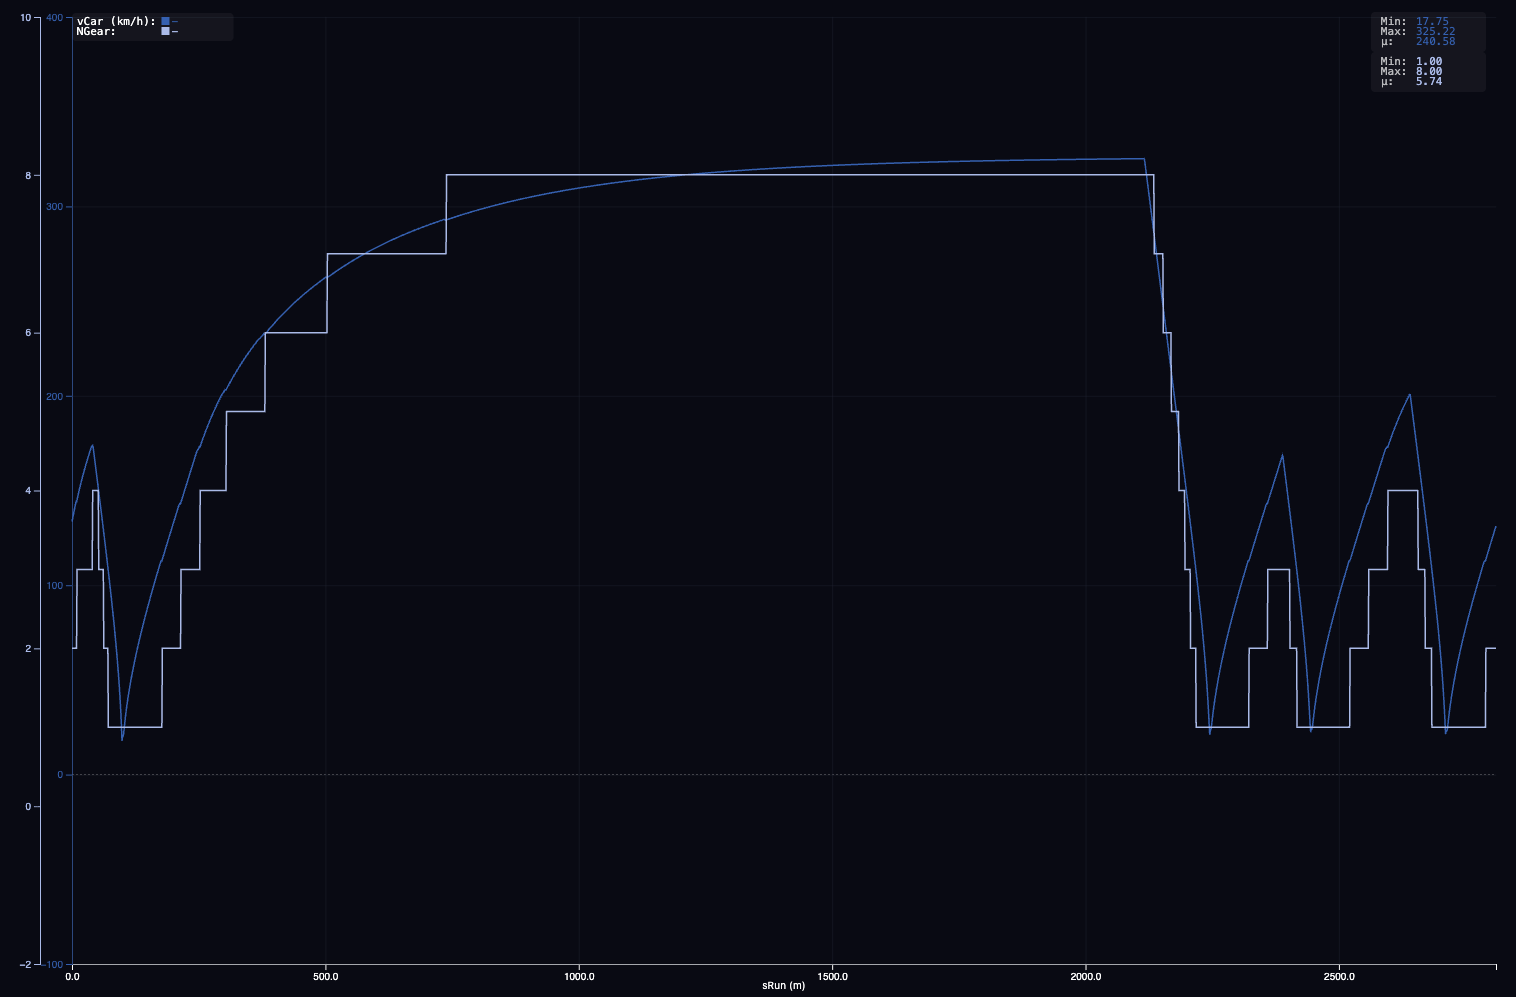This screenshot has width=1516, height=997.
Task: Click the vCar minimum value 17.75
Action: click(1432, 21)
